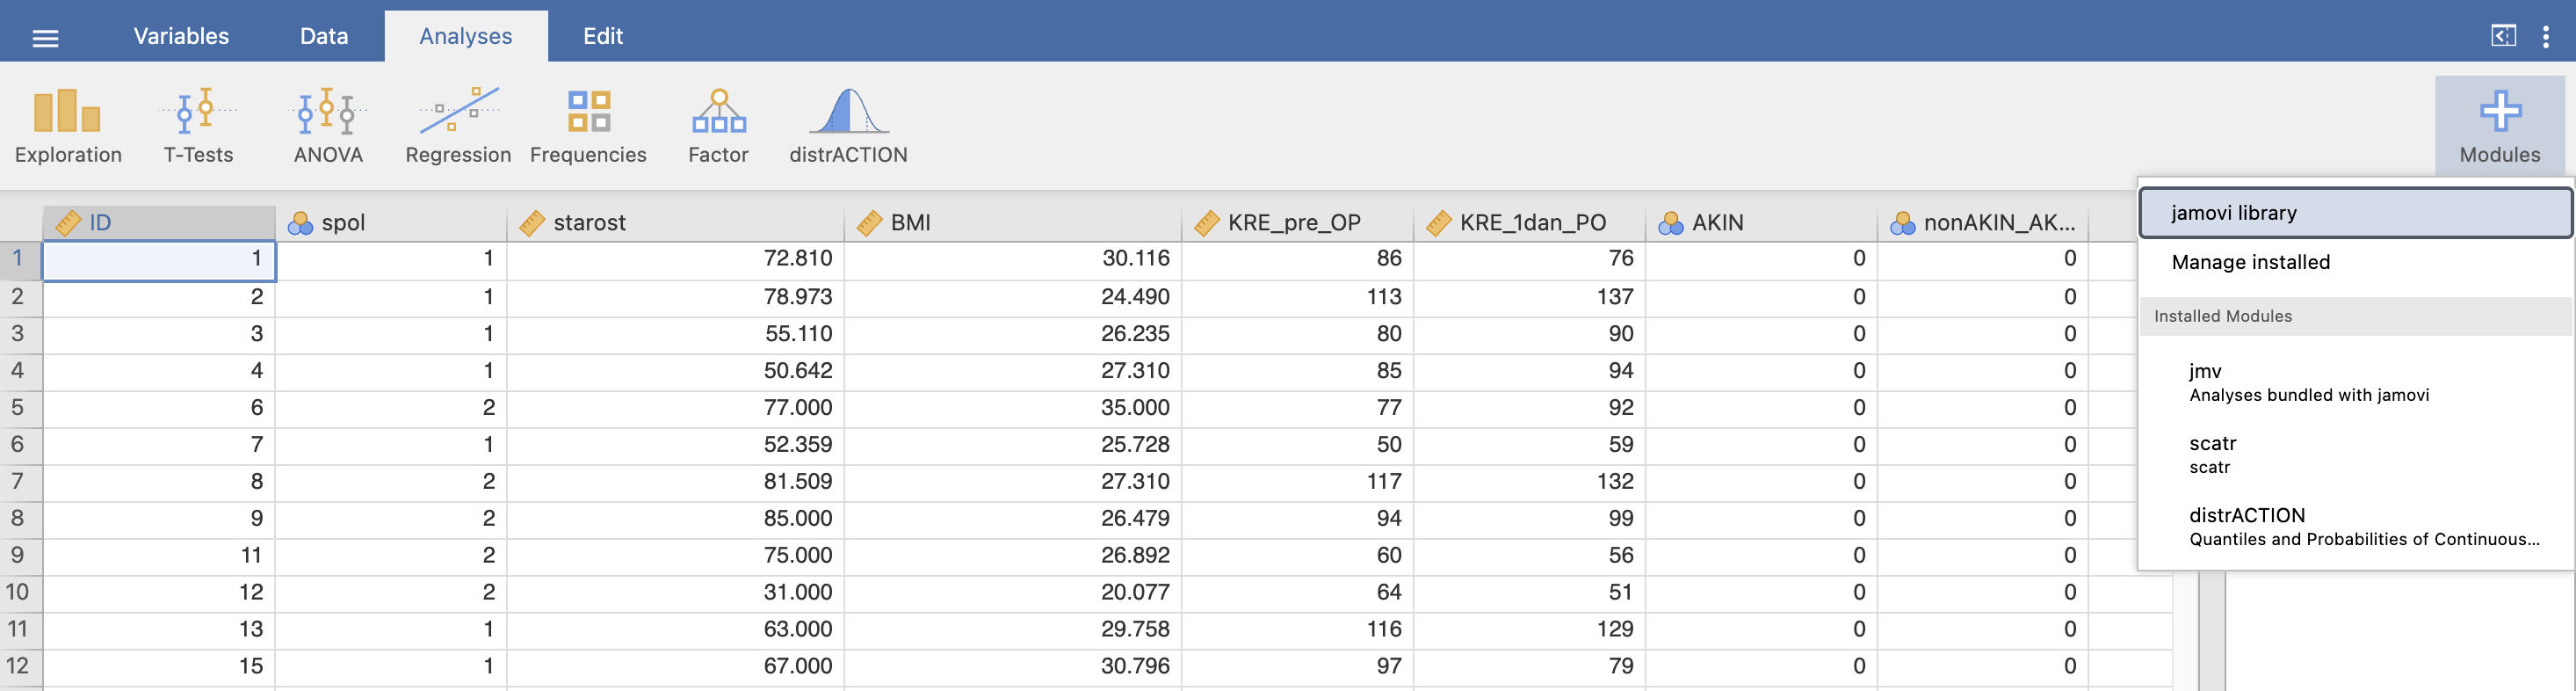Viewport: 2576px width, 691px height.
Task: Click starost value 67.000
Action: [x=675, y=667]
